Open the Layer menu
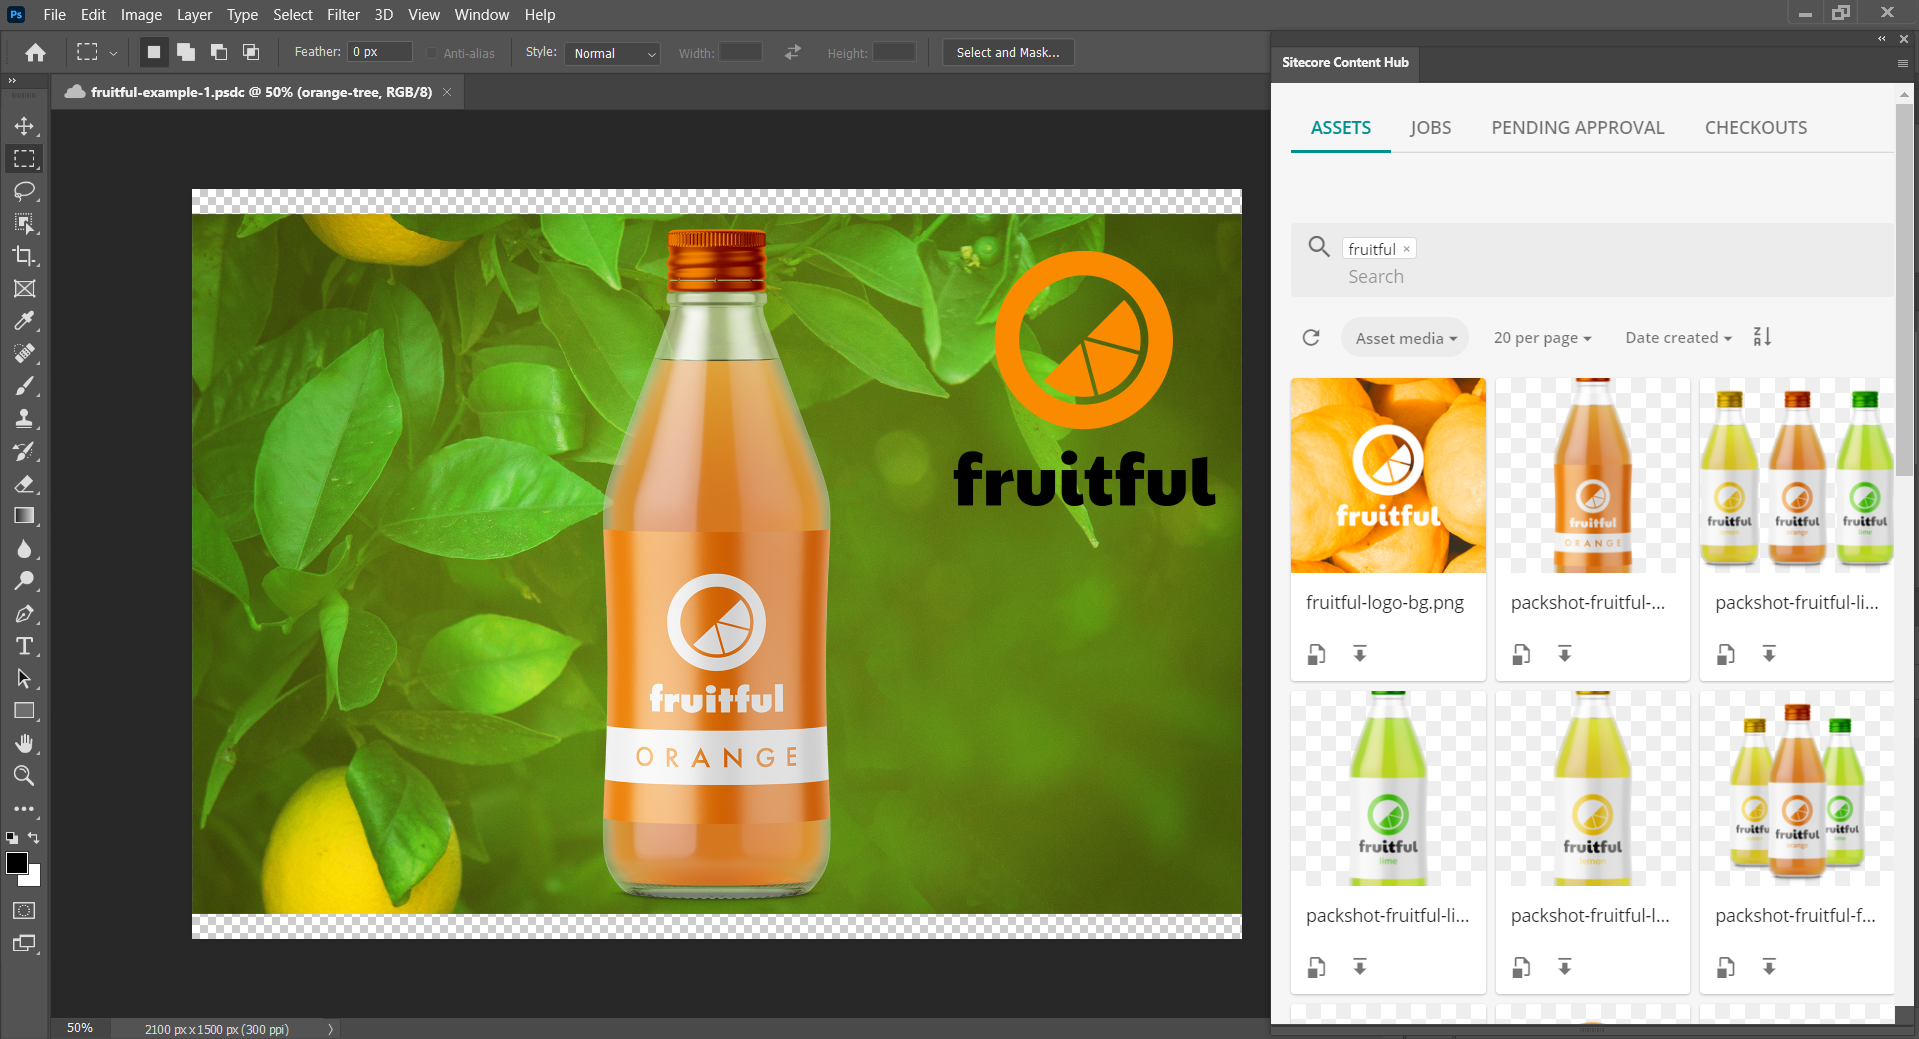The width and height of the screenshot is (1919, 1039). click(194, 14)
